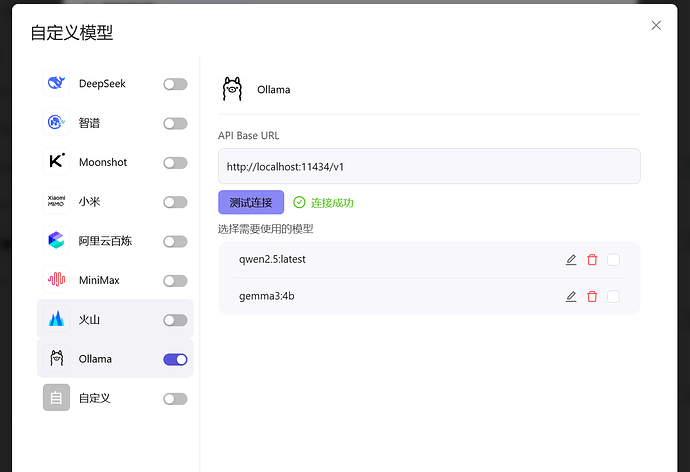690x472 pixels.
Task: Click the 测试连接 button
Action: 251,202
